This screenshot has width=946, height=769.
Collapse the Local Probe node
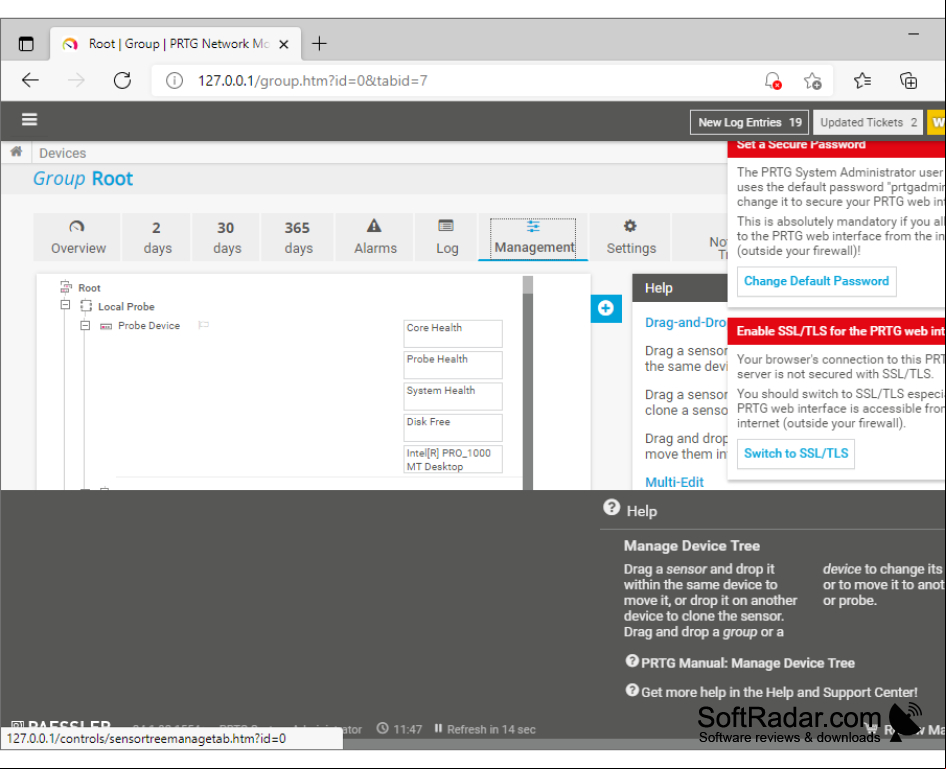click(65, 305)
